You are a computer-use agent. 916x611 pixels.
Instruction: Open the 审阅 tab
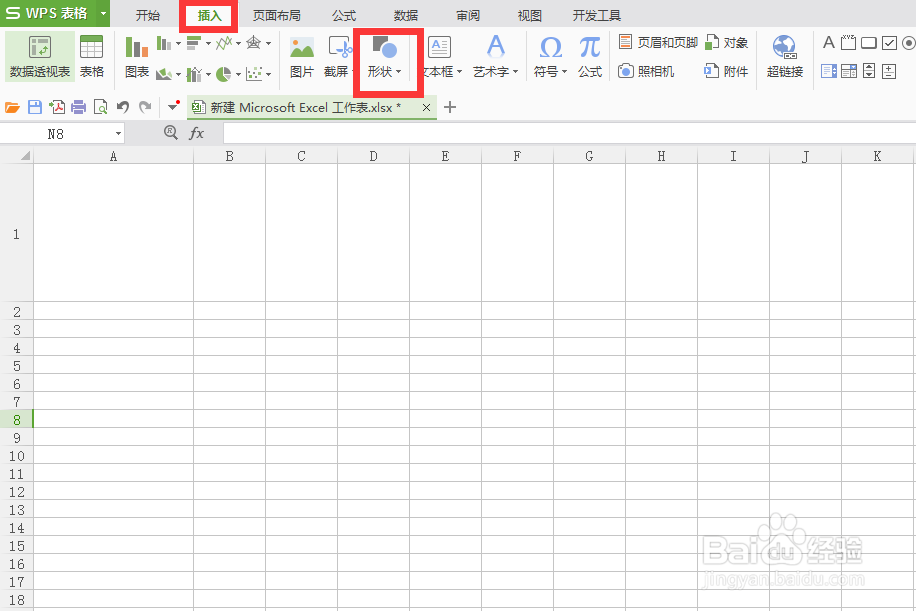tap(468, 15)
